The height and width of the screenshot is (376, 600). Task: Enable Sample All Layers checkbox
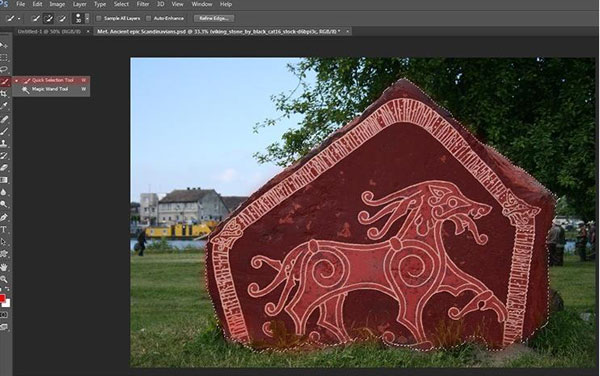(x=99, y=18)
